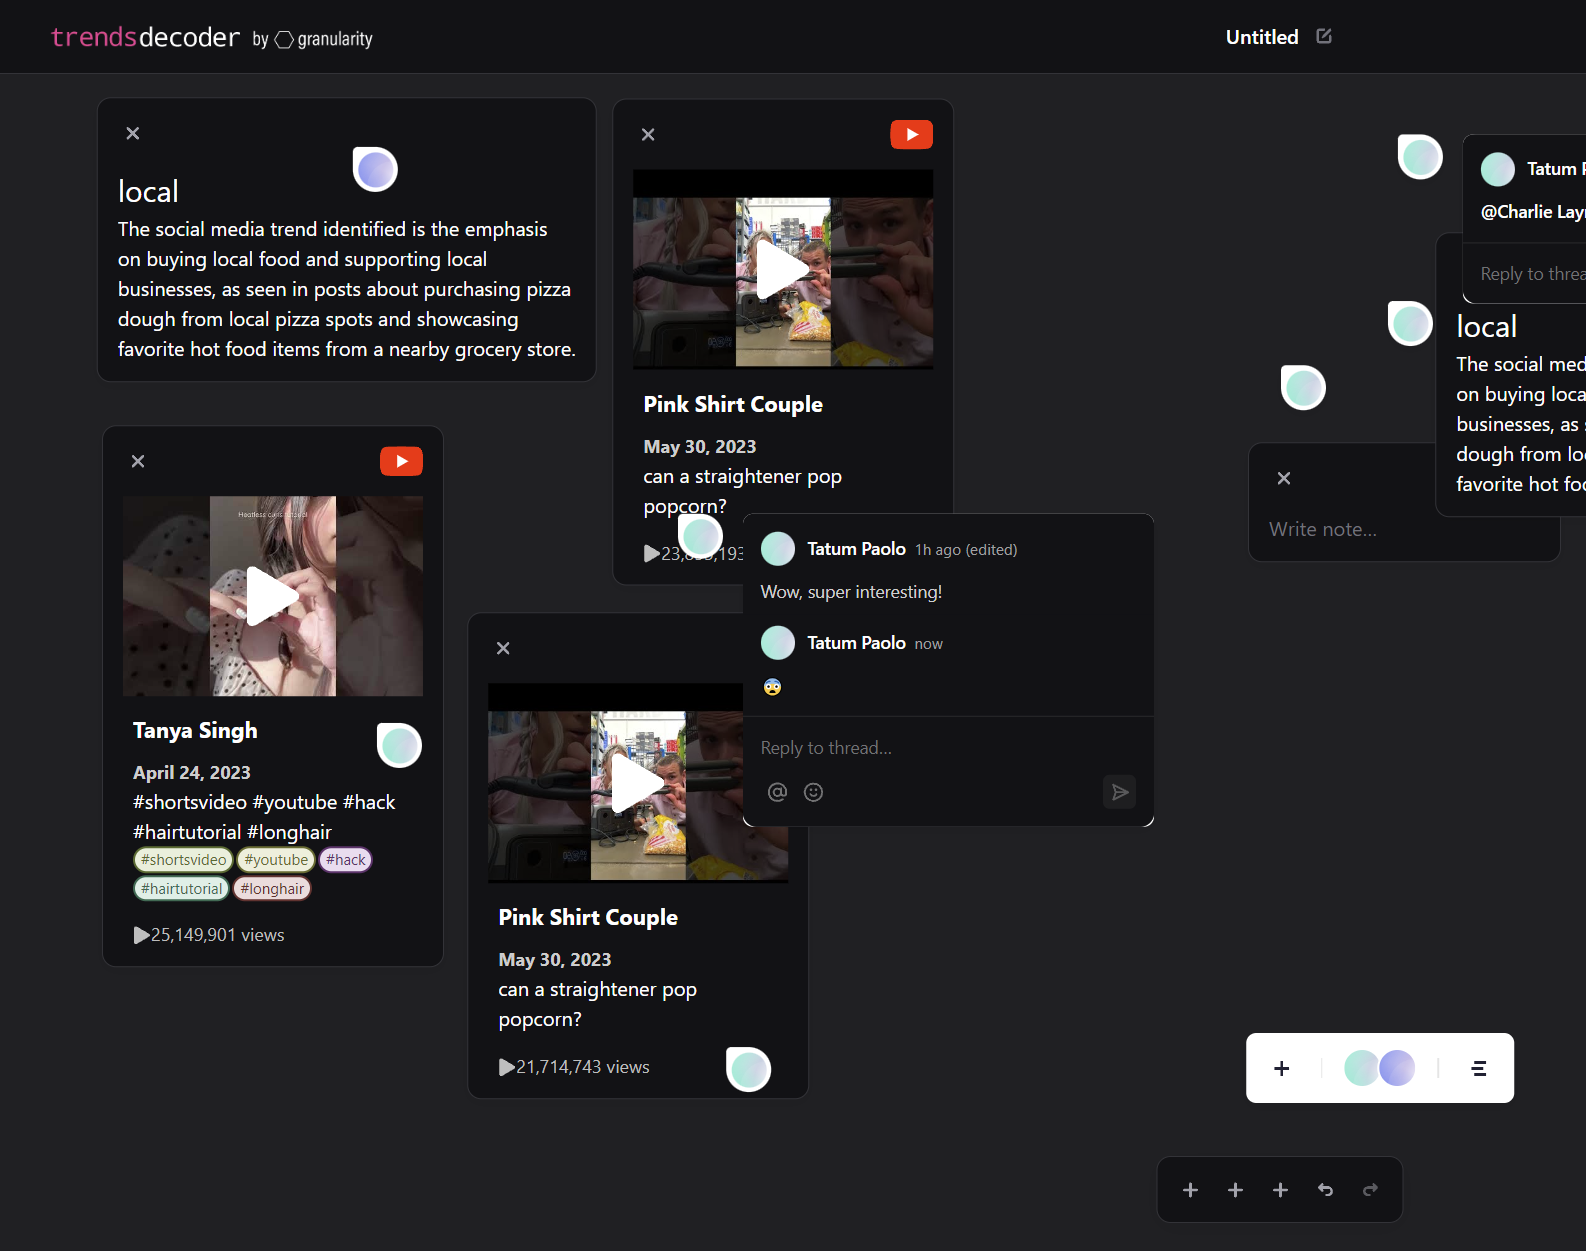
Task: Send the thread reply
Action: pos(1120,792)
